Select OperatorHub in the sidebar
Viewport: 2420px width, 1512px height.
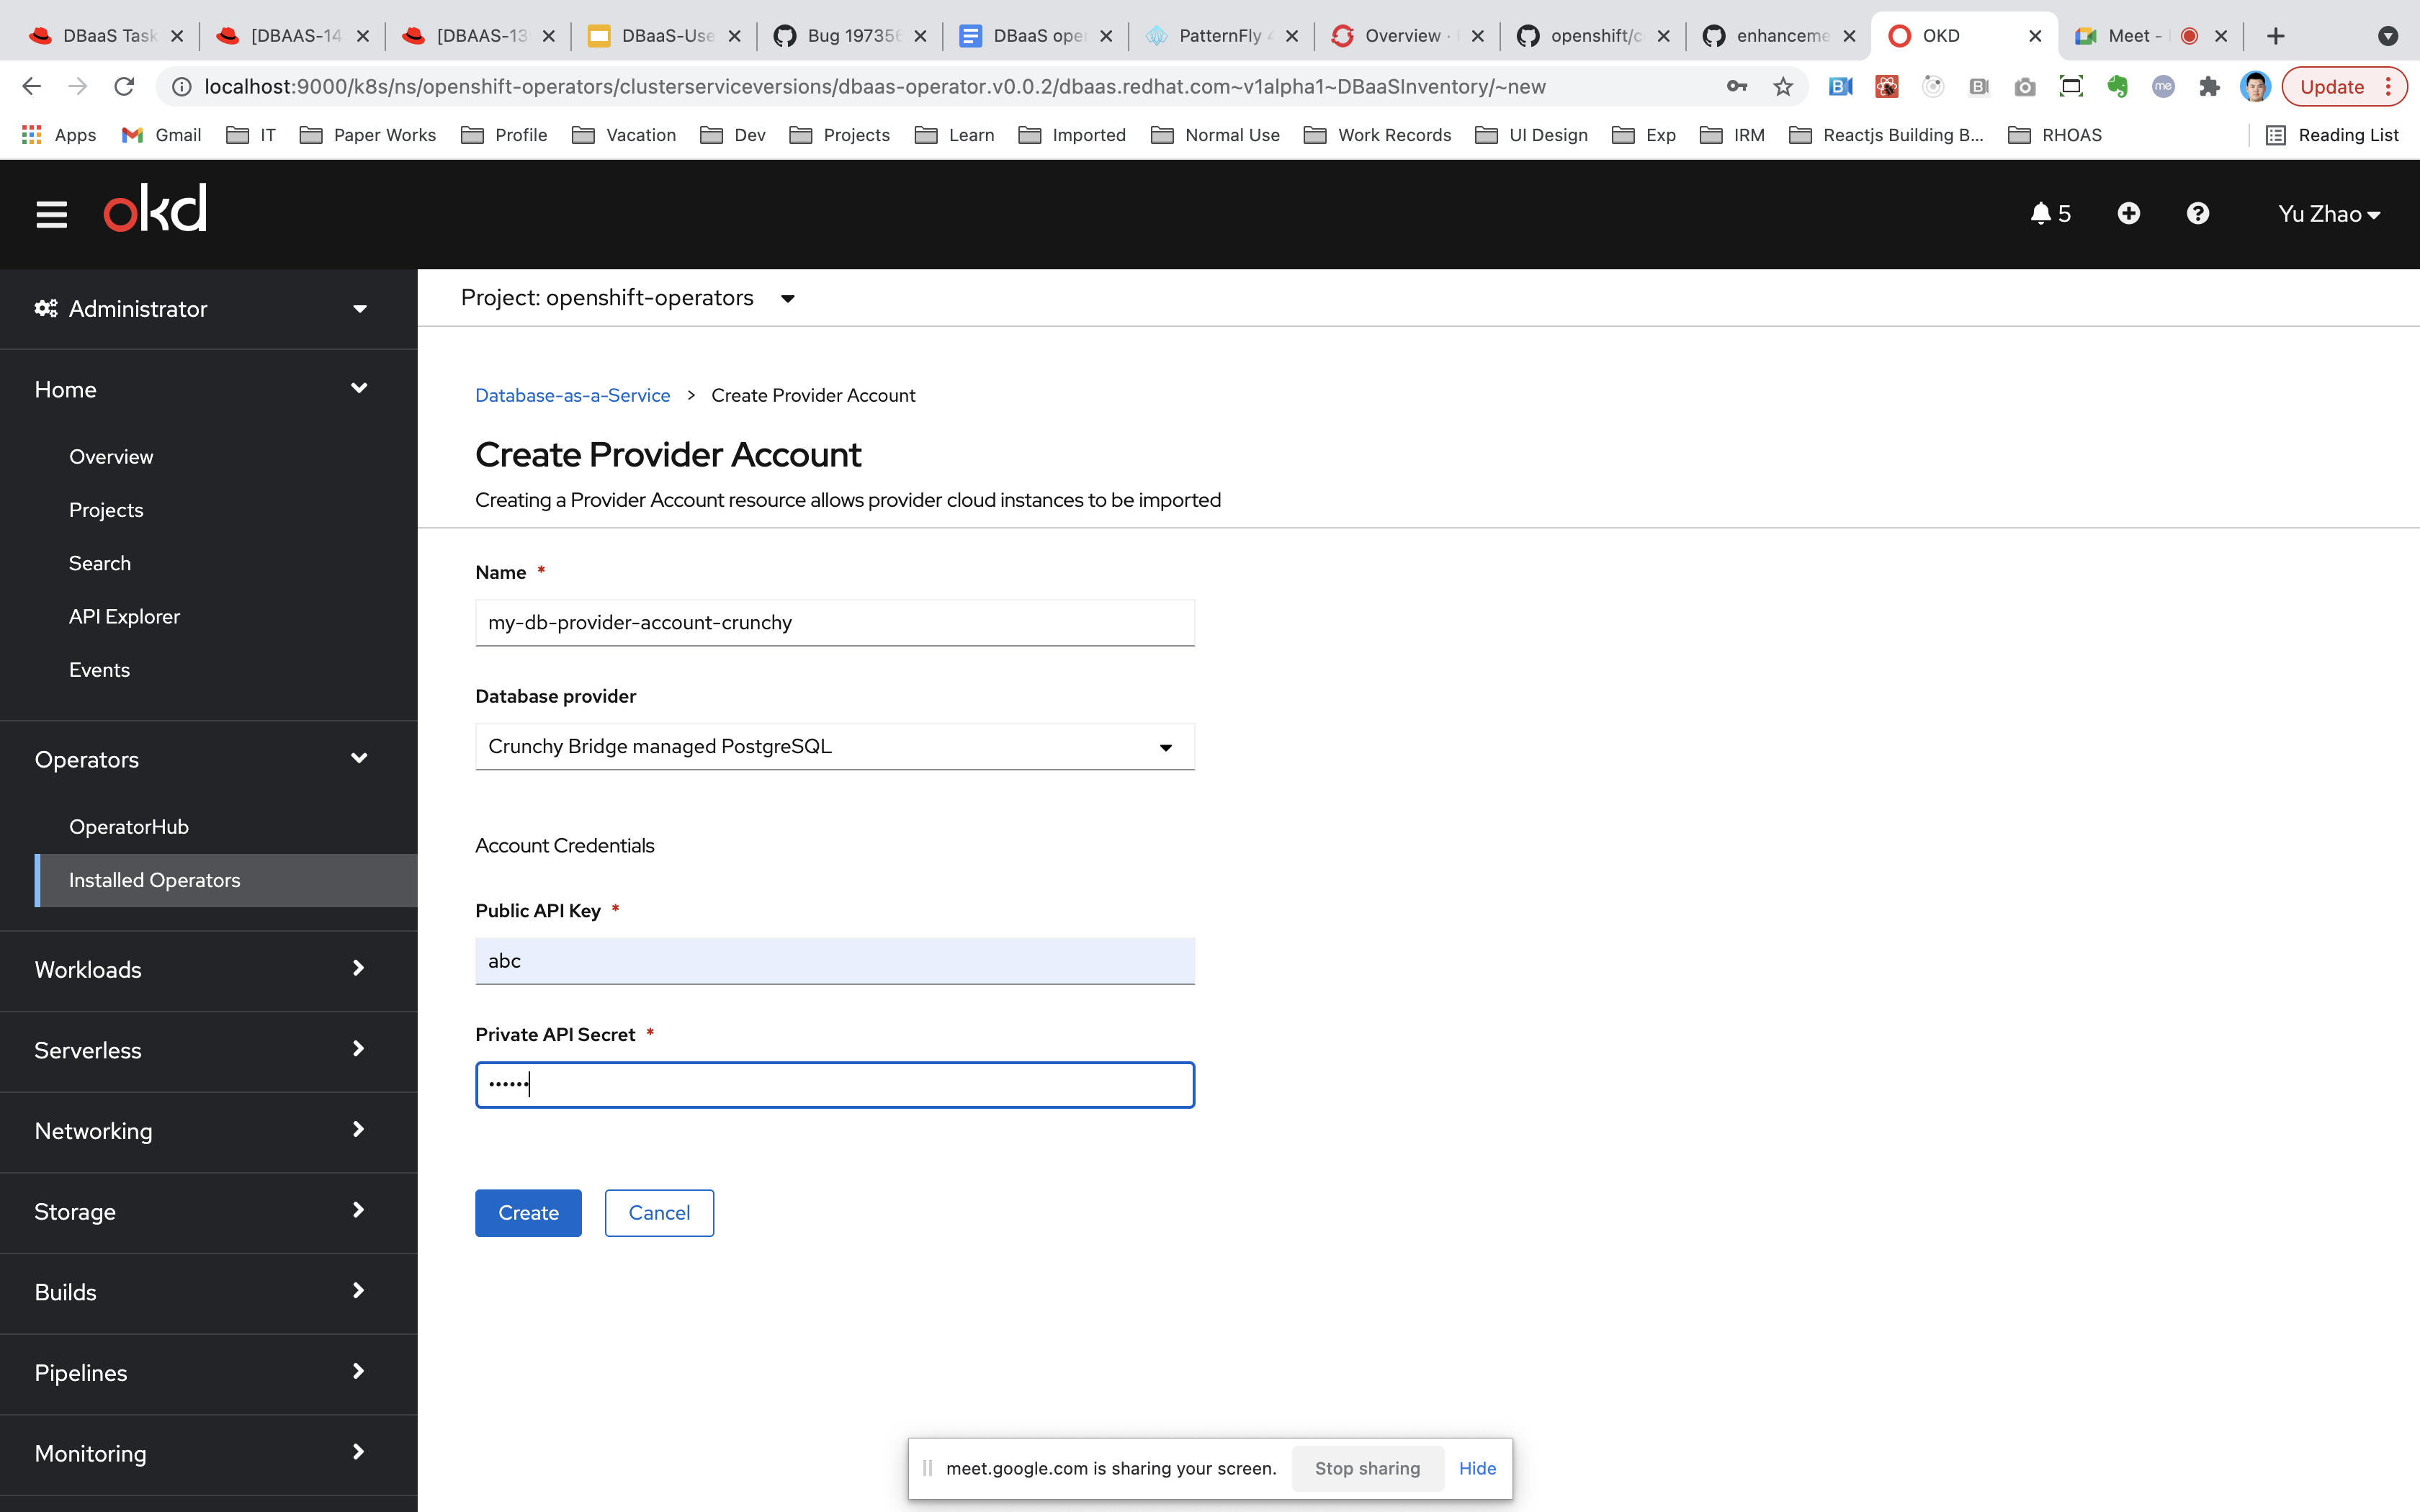click(129, 827)
